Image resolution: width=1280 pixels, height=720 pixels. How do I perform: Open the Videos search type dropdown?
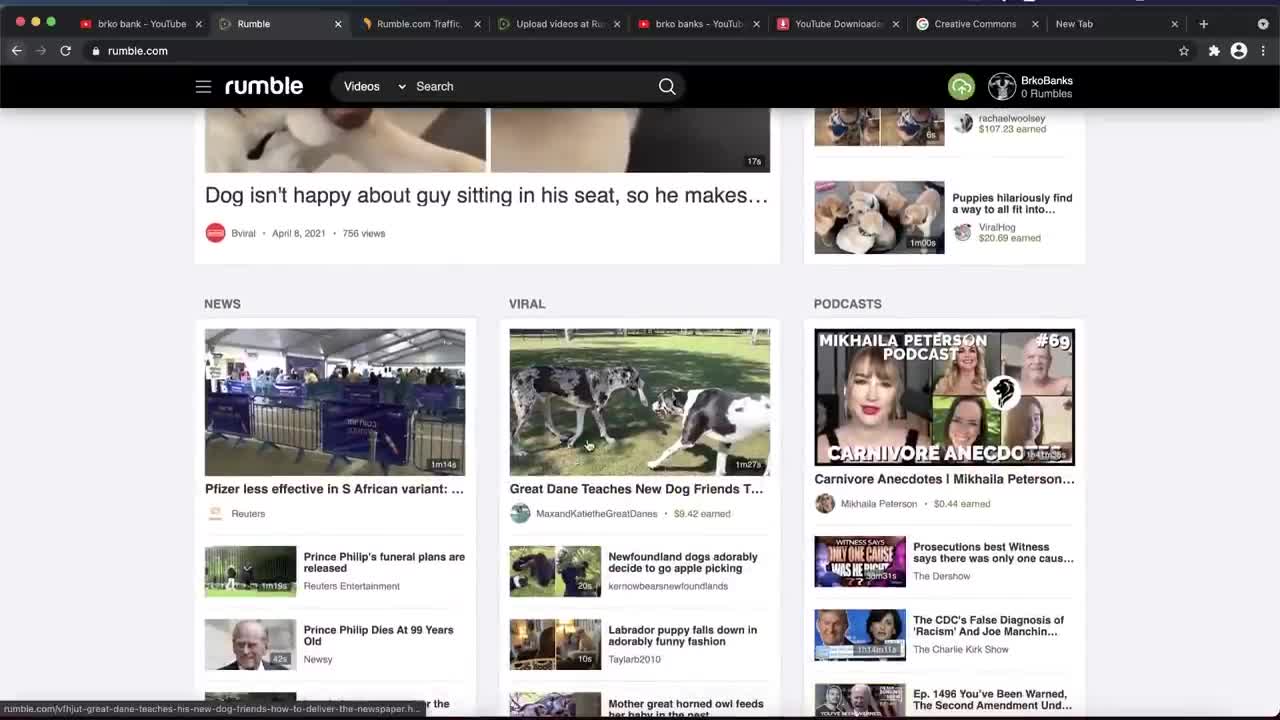(374, 87)
